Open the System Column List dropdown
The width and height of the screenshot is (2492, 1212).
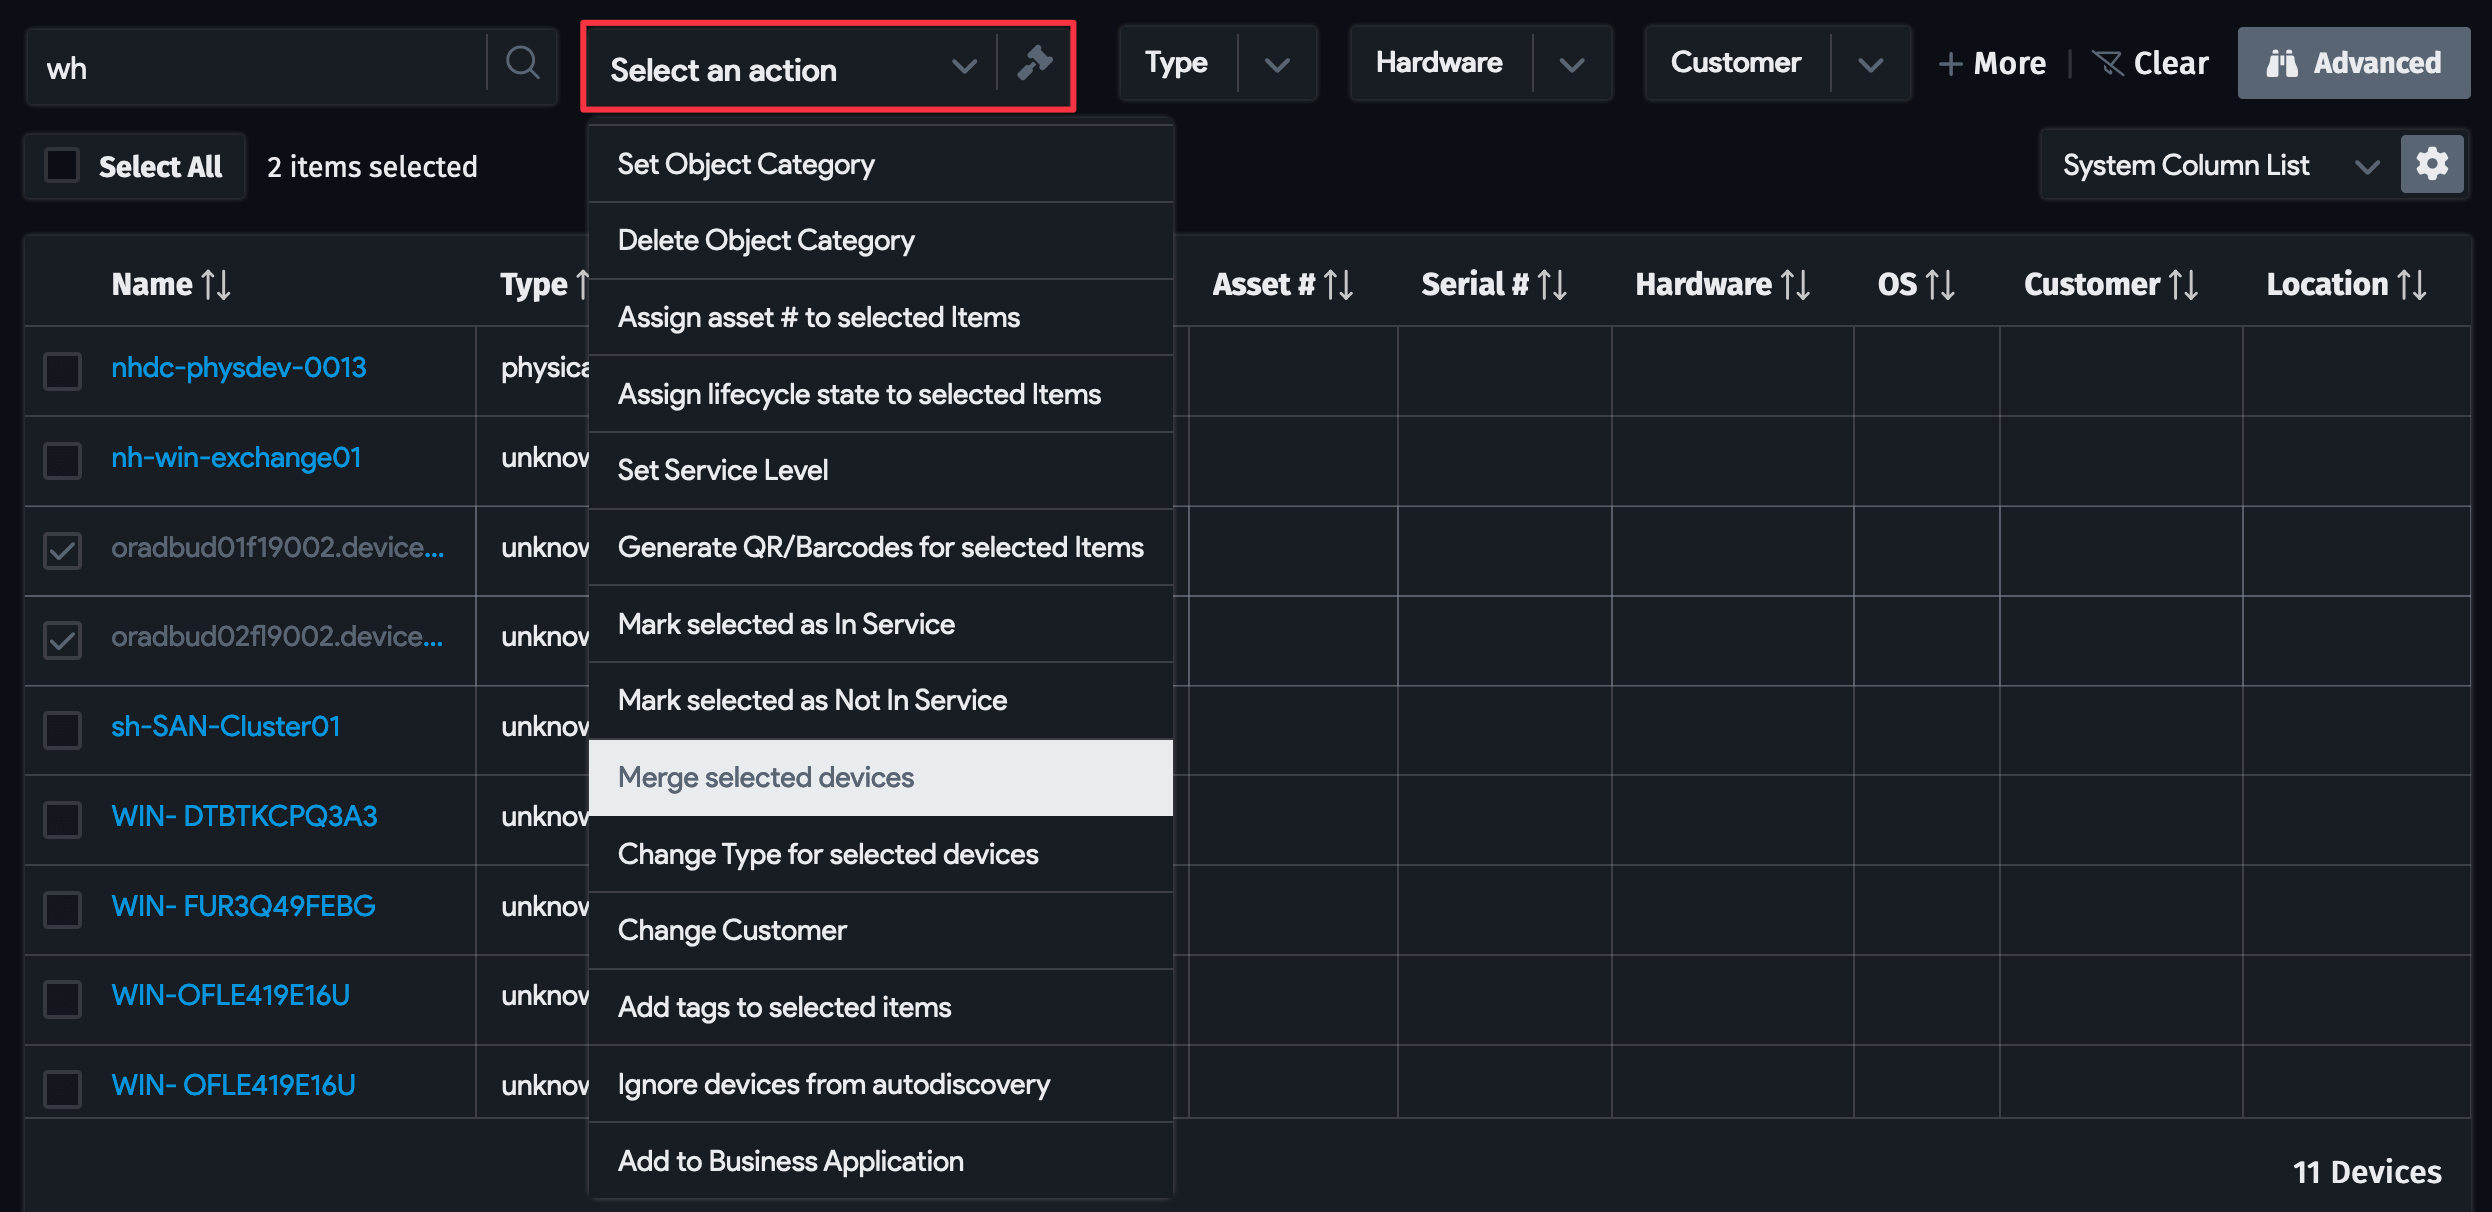[x=2220, y=165]
